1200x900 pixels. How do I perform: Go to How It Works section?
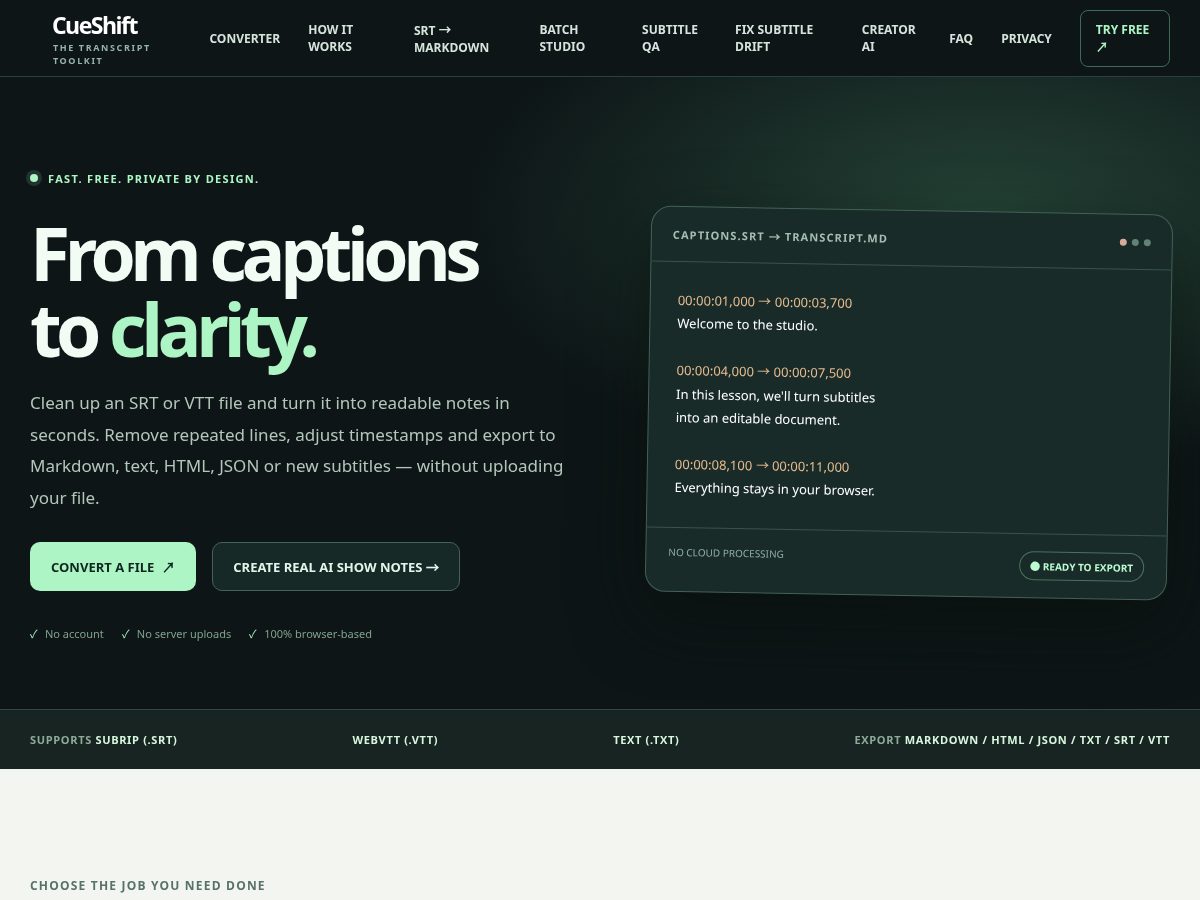[x=331, y=38]
